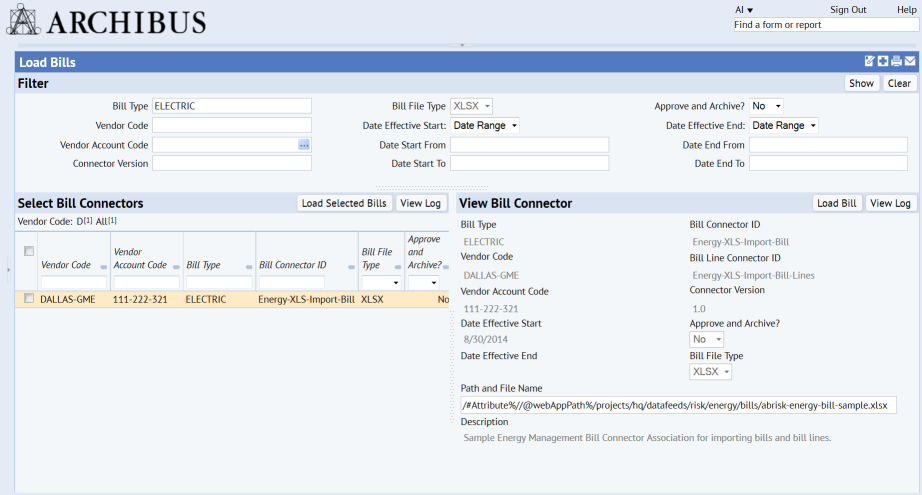Open Bill File Type dropdown in View Bill Connector
Viewport: 922px width, 495px height.
tap(710, 372)
